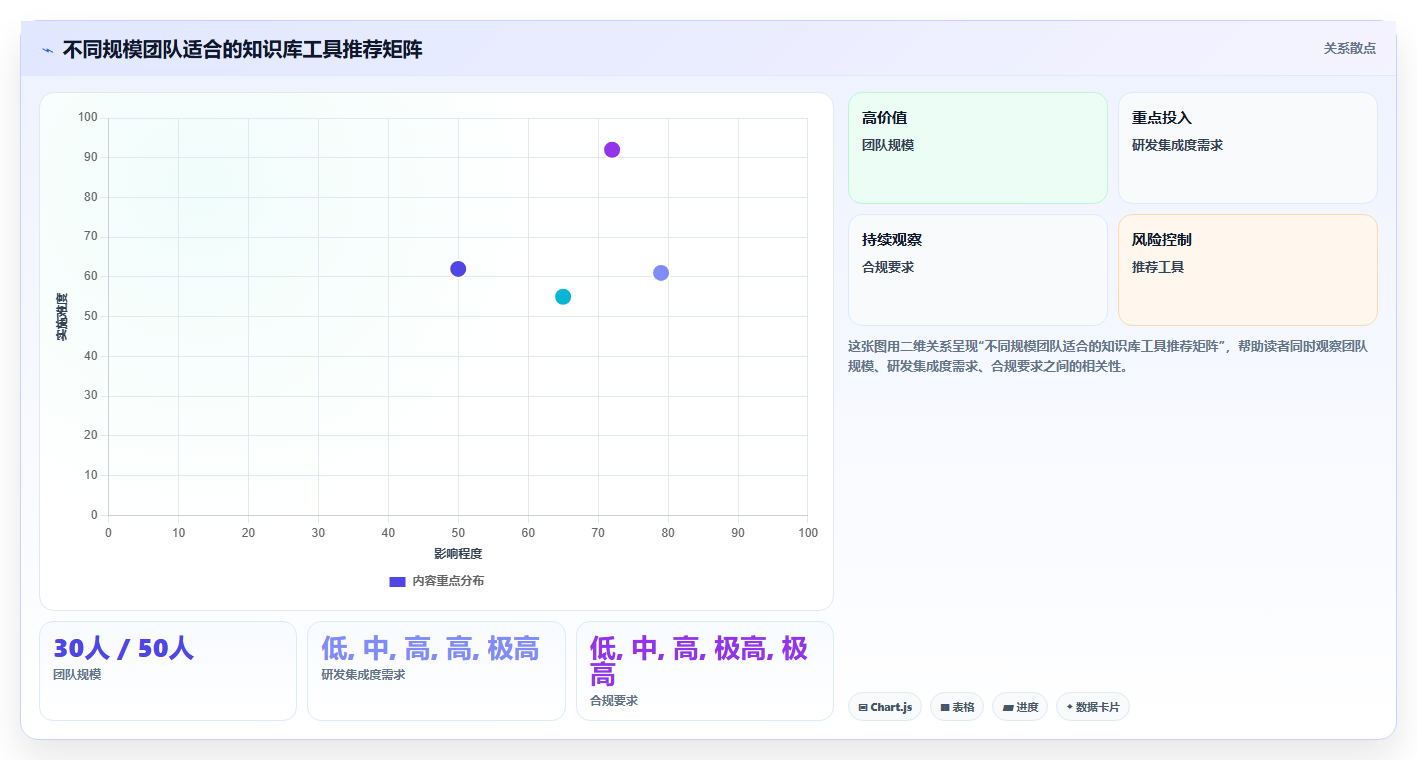Click the 合规要求 label under the purple values
1417x760 pixels.
(614, 701)
